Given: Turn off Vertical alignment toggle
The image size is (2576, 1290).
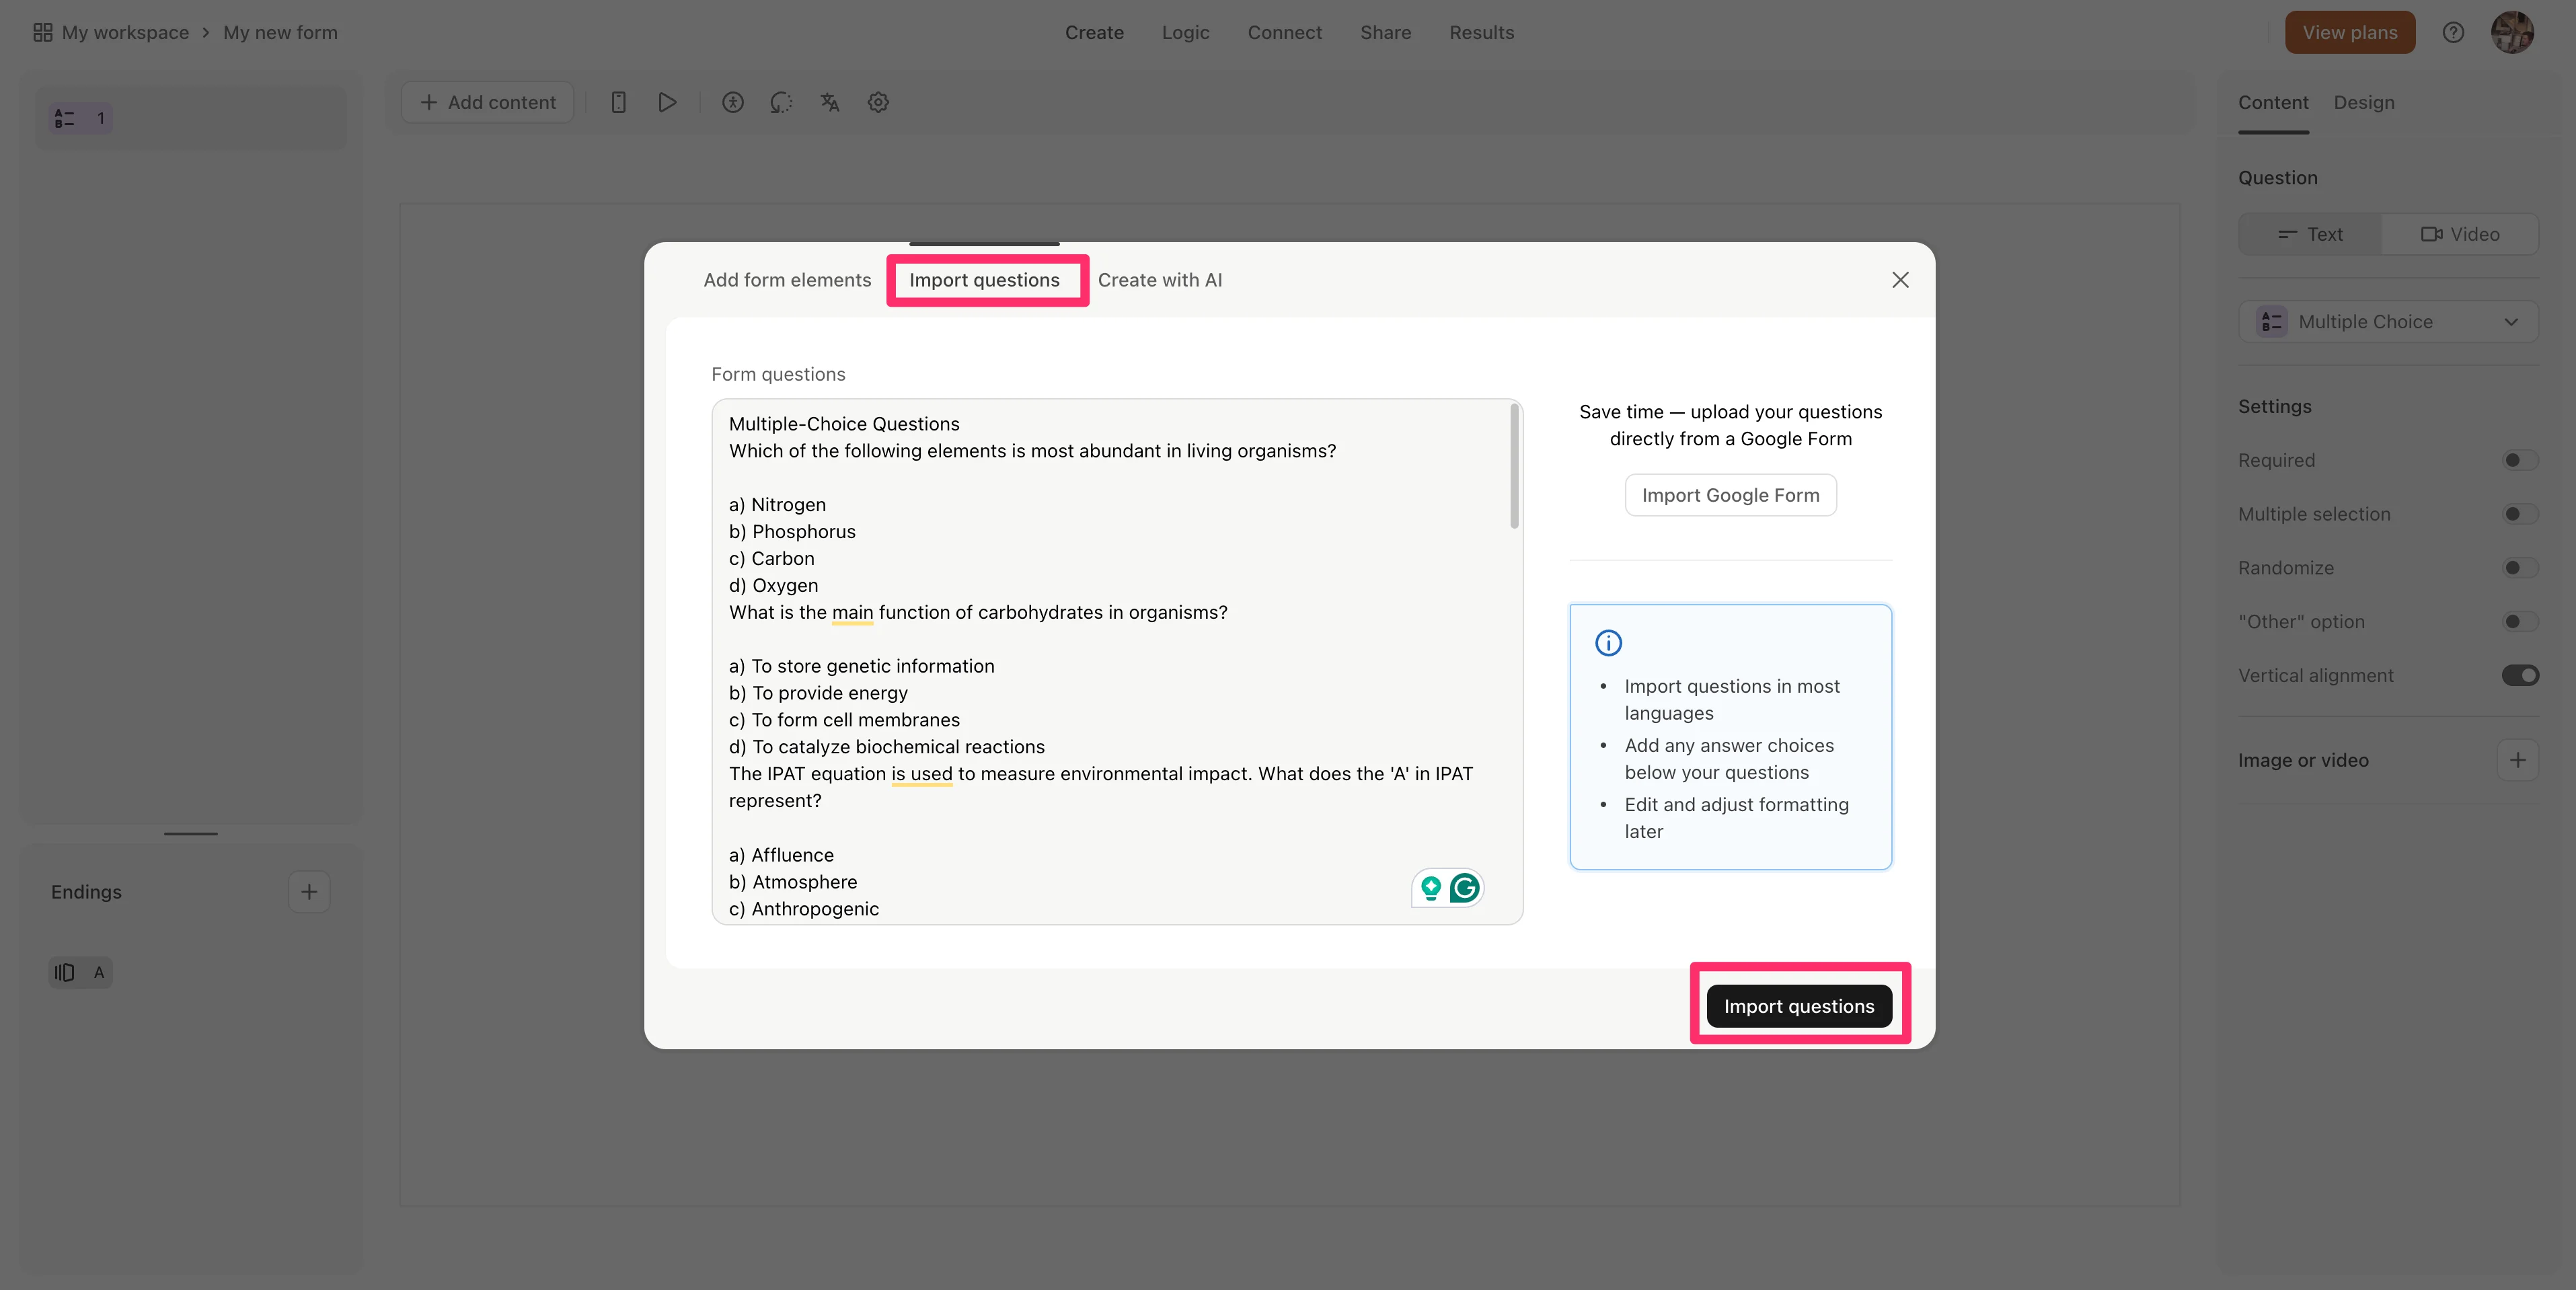Looking at the screenshot, I should (2519, 675).
